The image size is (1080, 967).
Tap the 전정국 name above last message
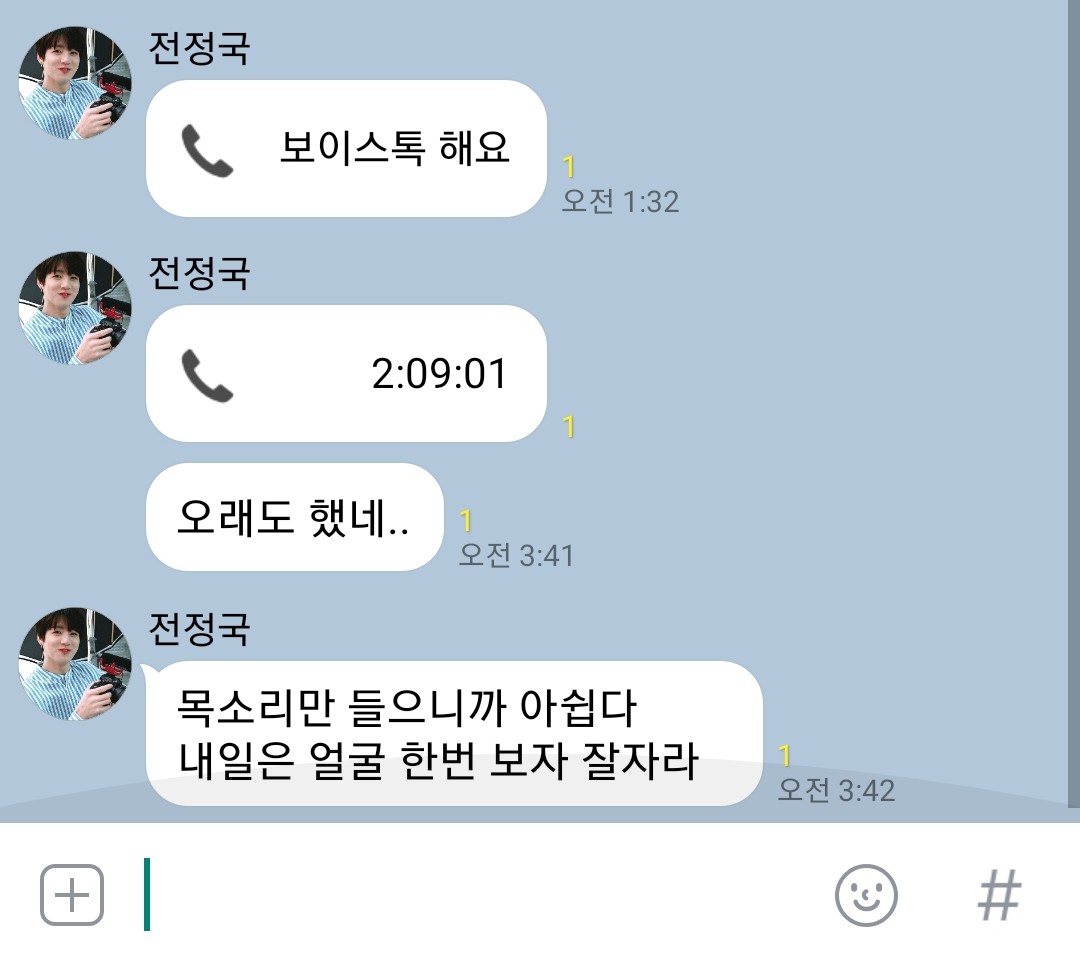tap(199, 629)
